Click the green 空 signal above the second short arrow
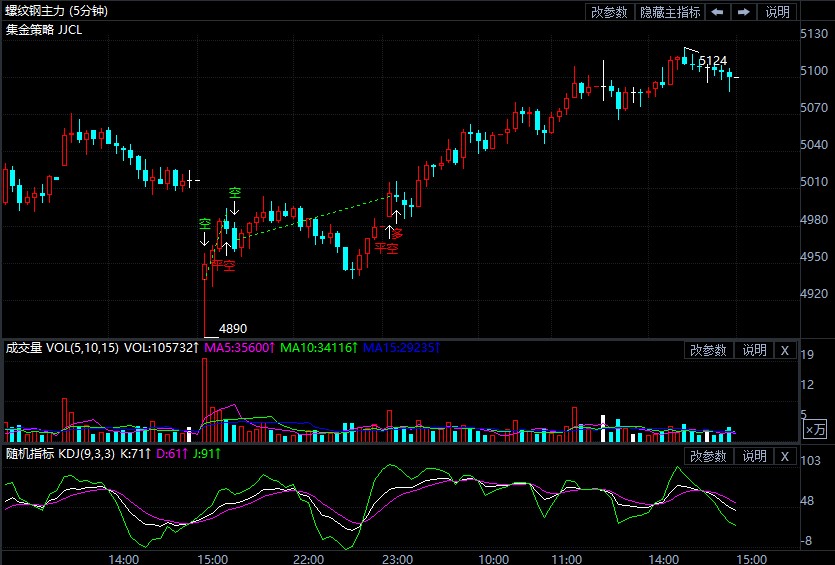Screen dimensions: 835x565 coord(235,193)
